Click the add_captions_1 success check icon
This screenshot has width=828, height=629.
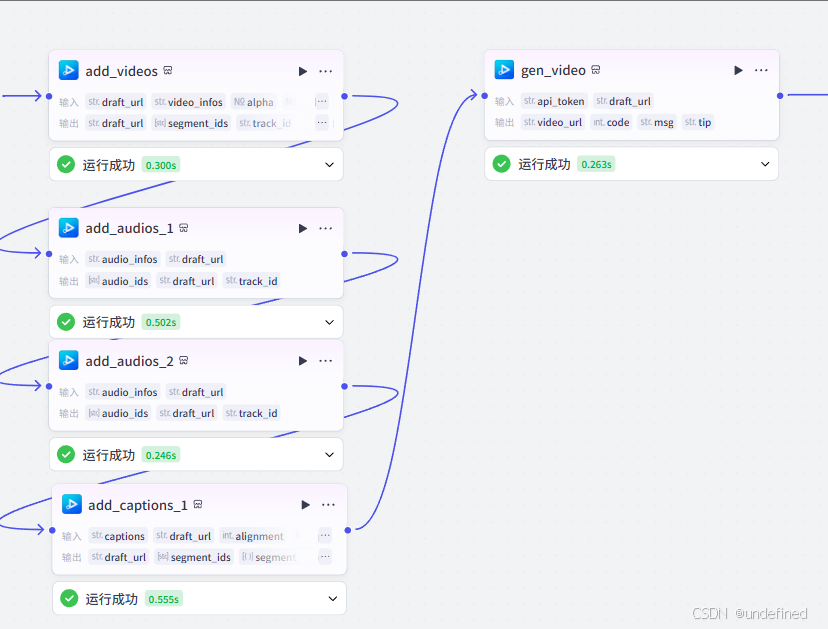[69, 598]
